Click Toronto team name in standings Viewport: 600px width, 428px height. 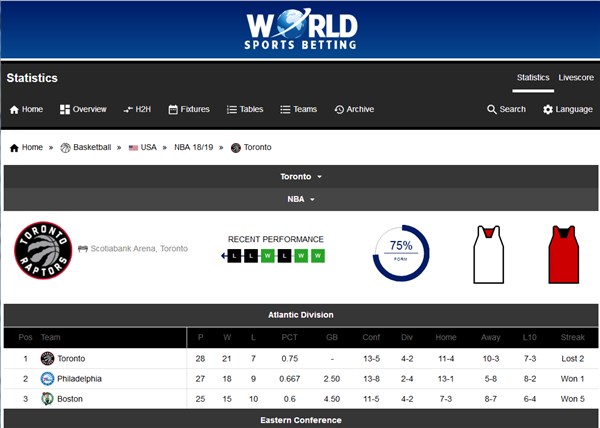[71, 359]
